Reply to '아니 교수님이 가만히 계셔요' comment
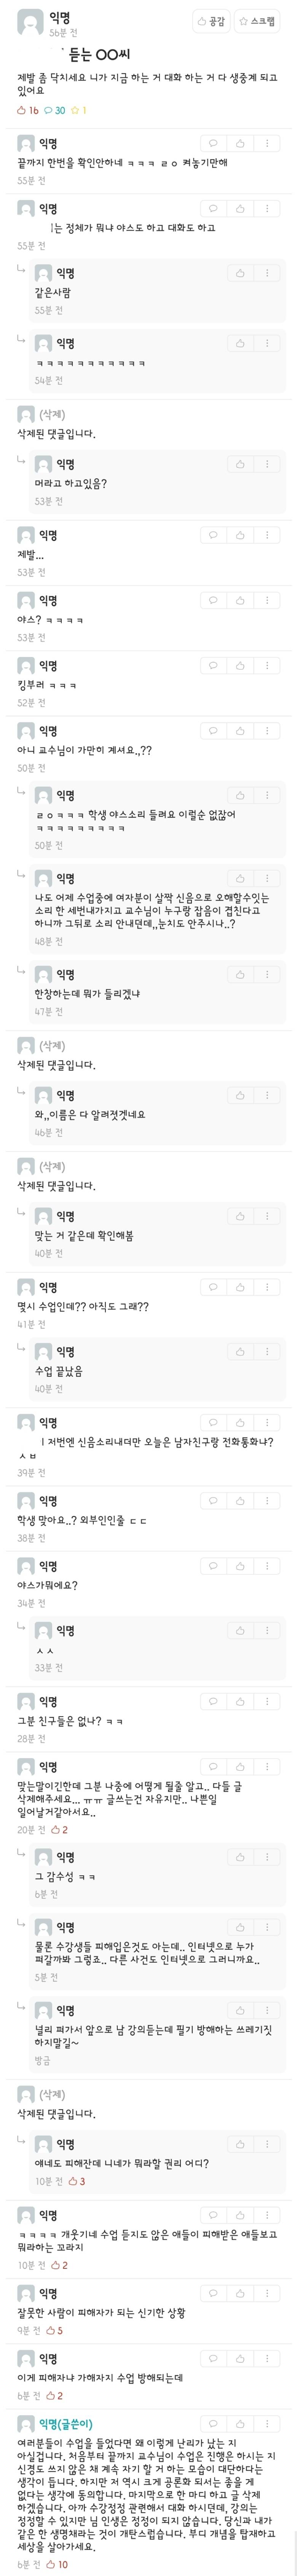Viewport: 297px width, 2576px height. tap(212, 731)
